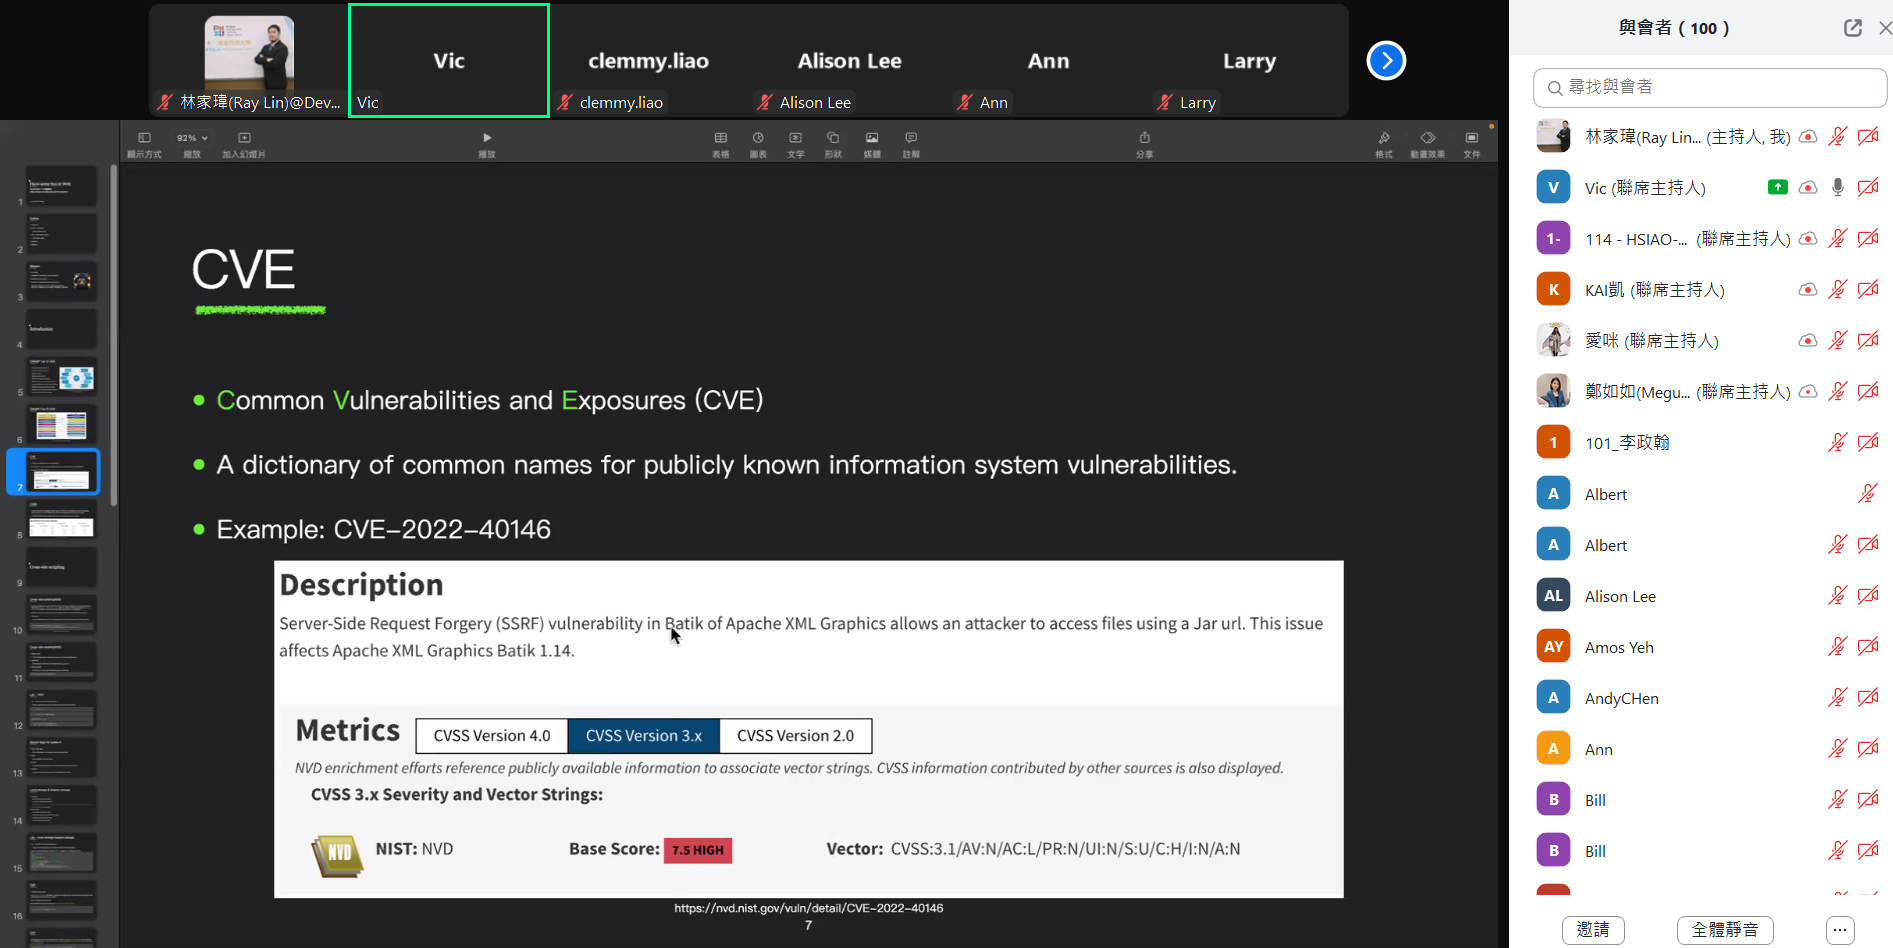Open the Chart insert tool
This screenshot has width=1893, height=948.
758,138
